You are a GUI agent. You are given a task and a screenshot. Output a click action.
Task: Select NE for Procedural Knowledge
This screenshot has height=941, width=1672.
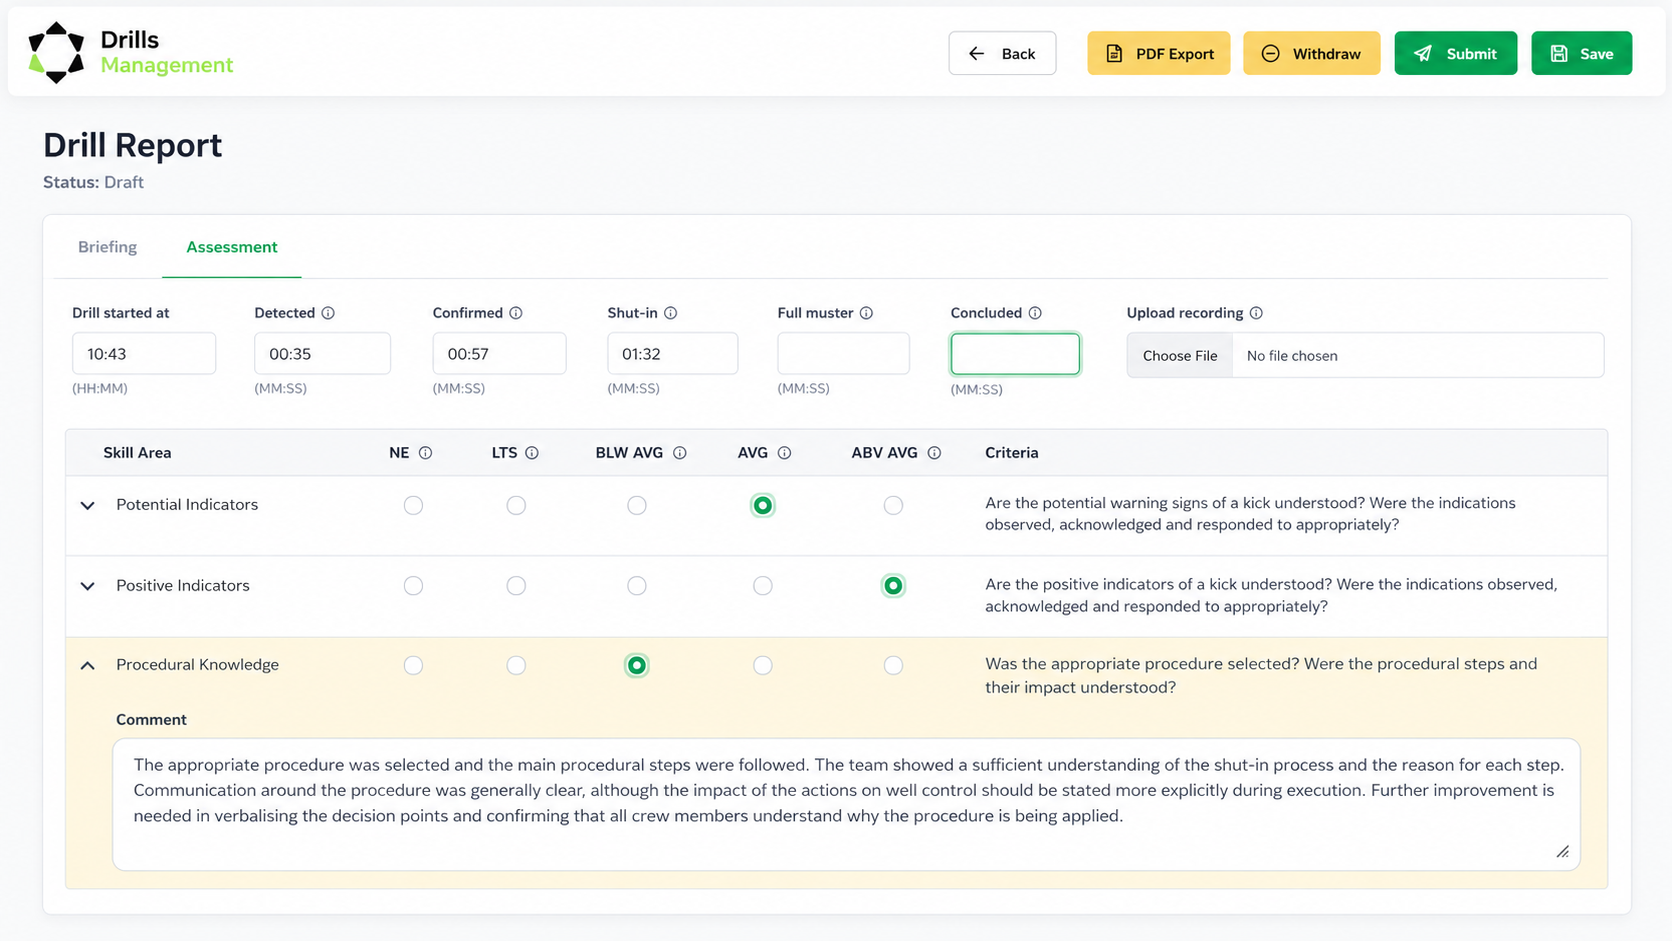click(x=413, y=665)
